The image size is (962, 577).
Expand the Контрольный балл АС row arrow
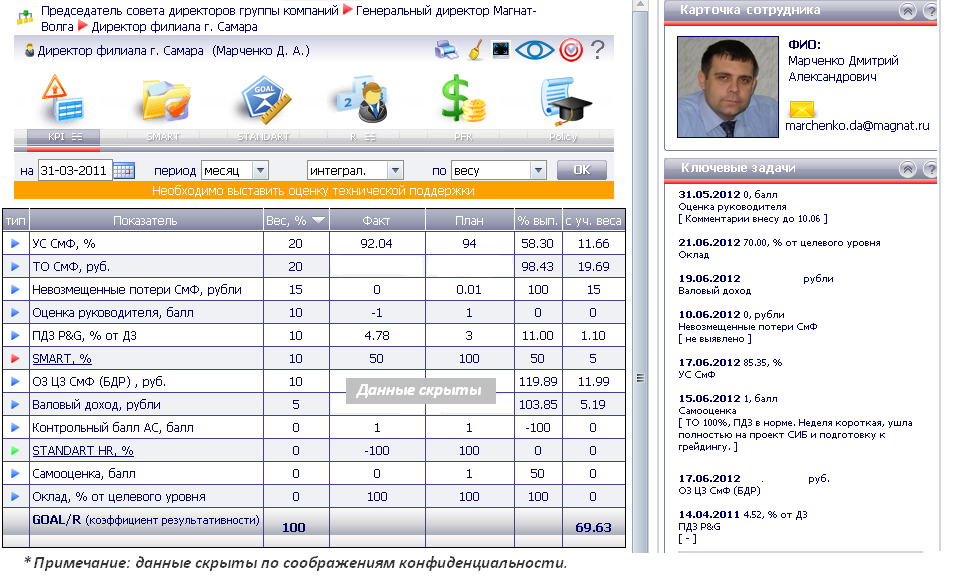(15, 427)
